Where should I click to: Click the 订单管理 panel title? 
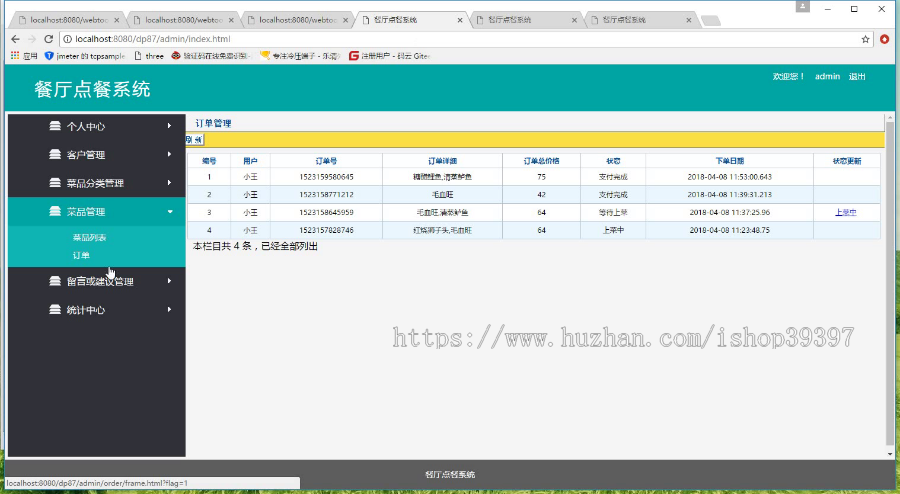[213, 123]
